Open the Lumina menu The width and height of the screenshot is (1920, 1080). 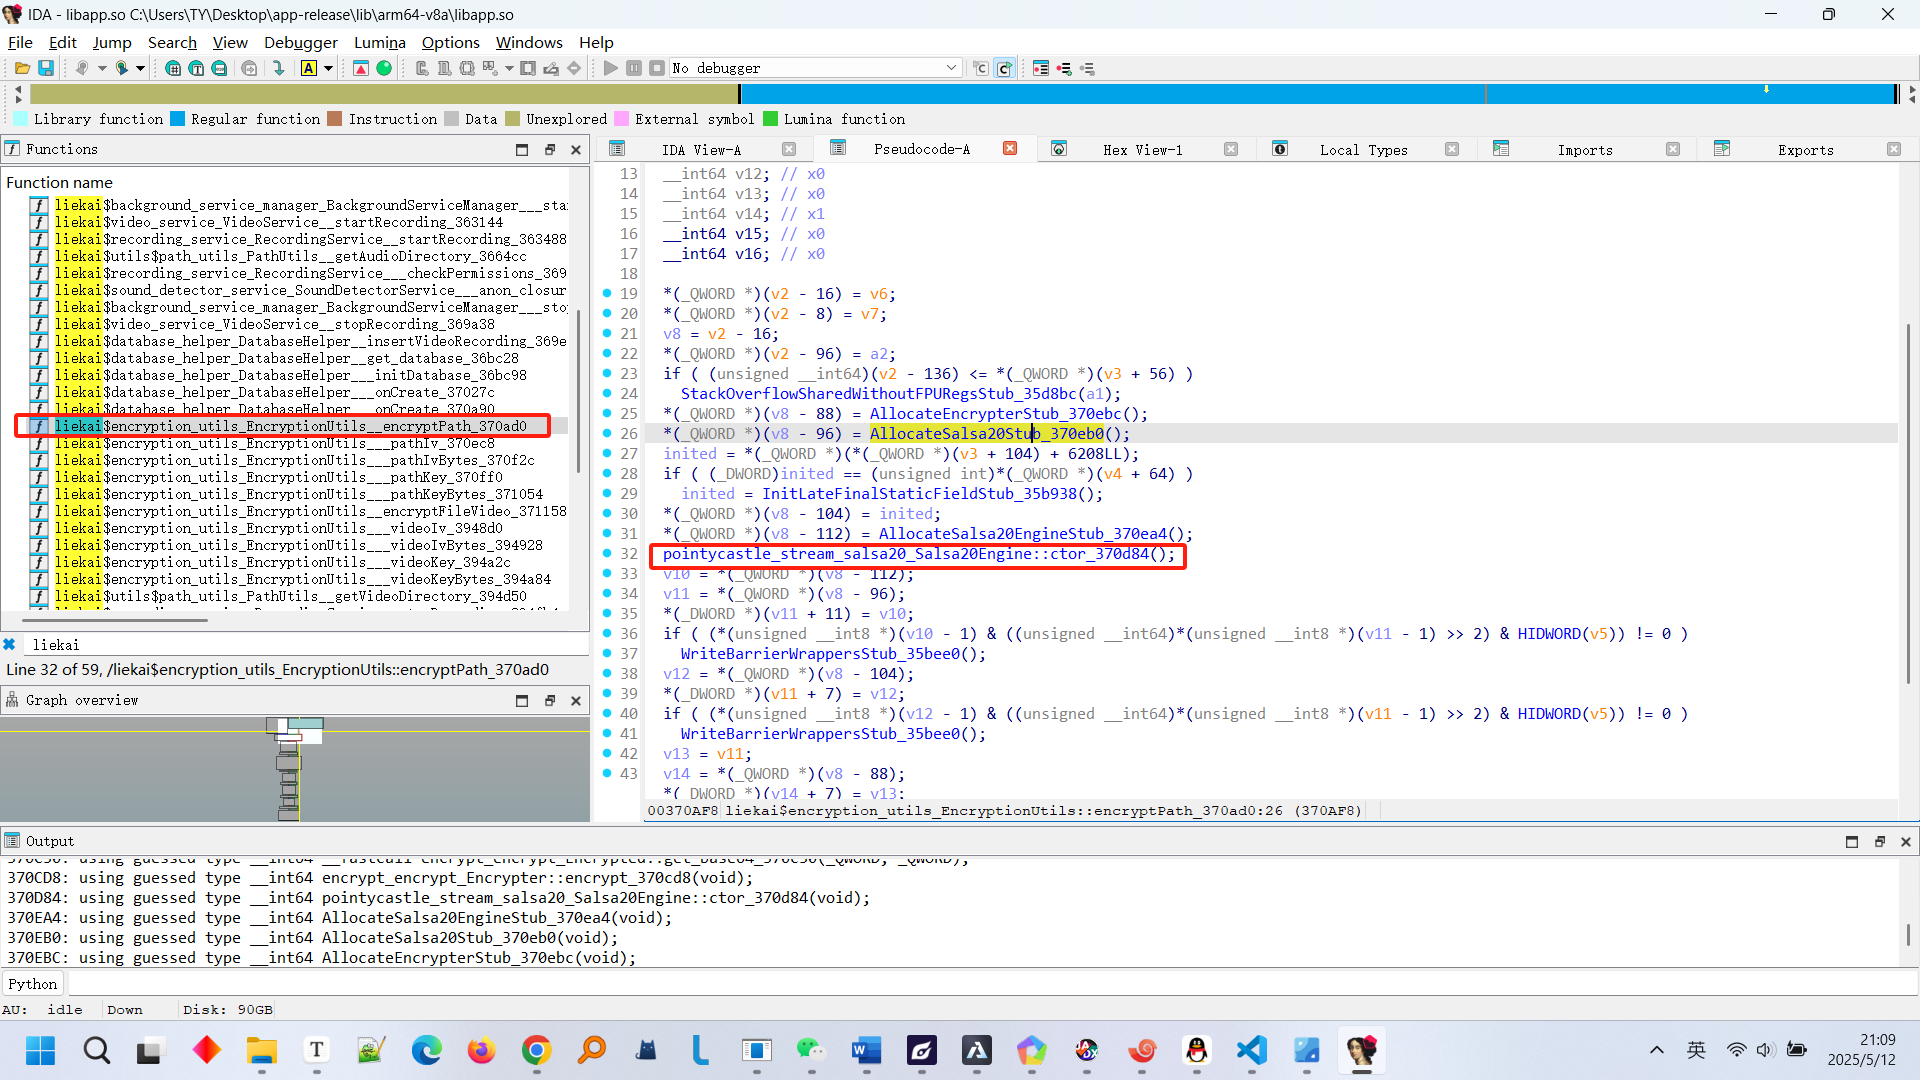pos(380,42)
